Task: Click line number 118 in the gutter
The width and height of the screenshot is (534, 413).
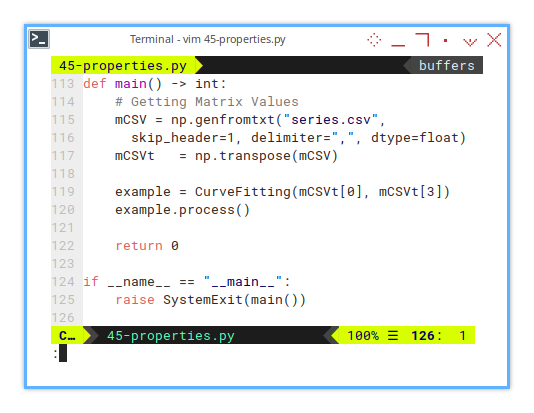Action: click(x=63, y=174)
